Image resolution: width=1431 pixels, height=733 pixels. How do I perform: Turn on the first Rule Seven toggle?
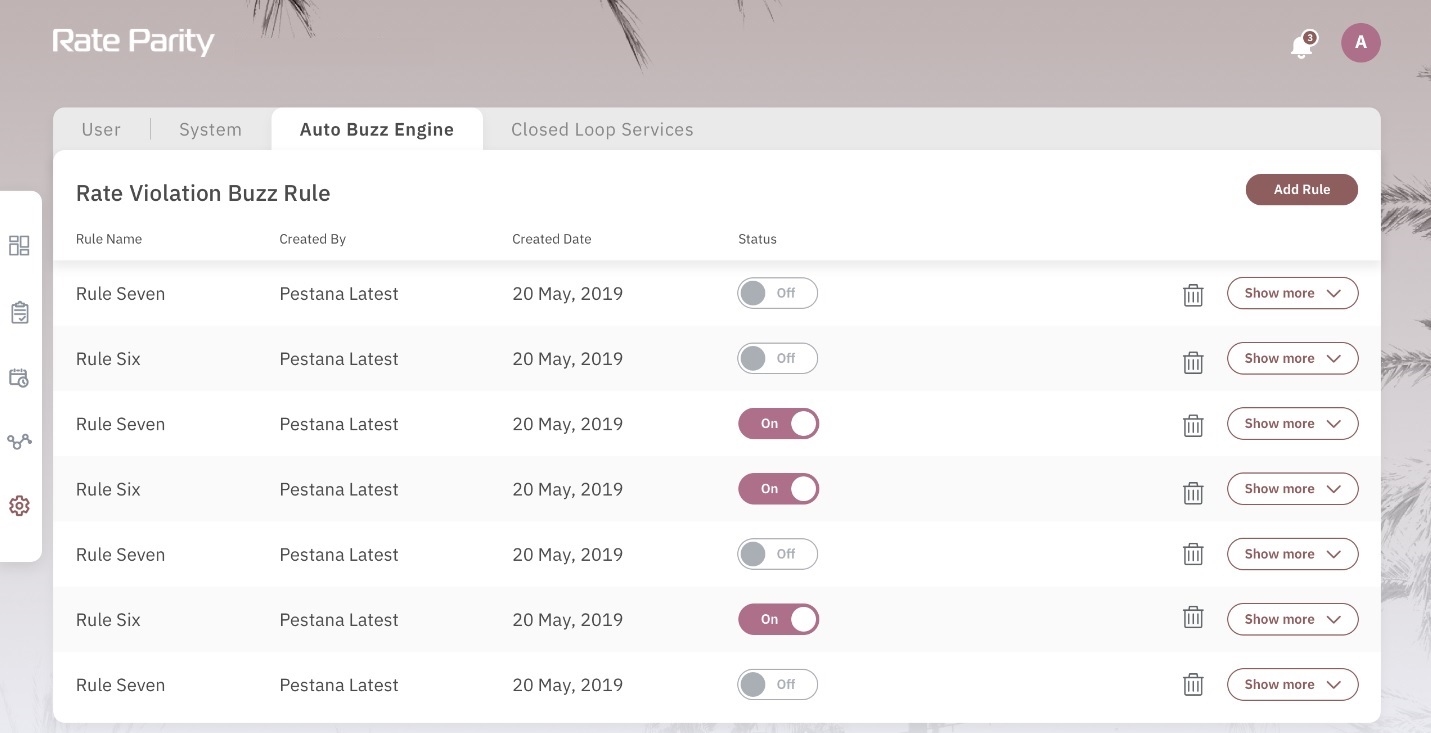click(x=778, y=294)
